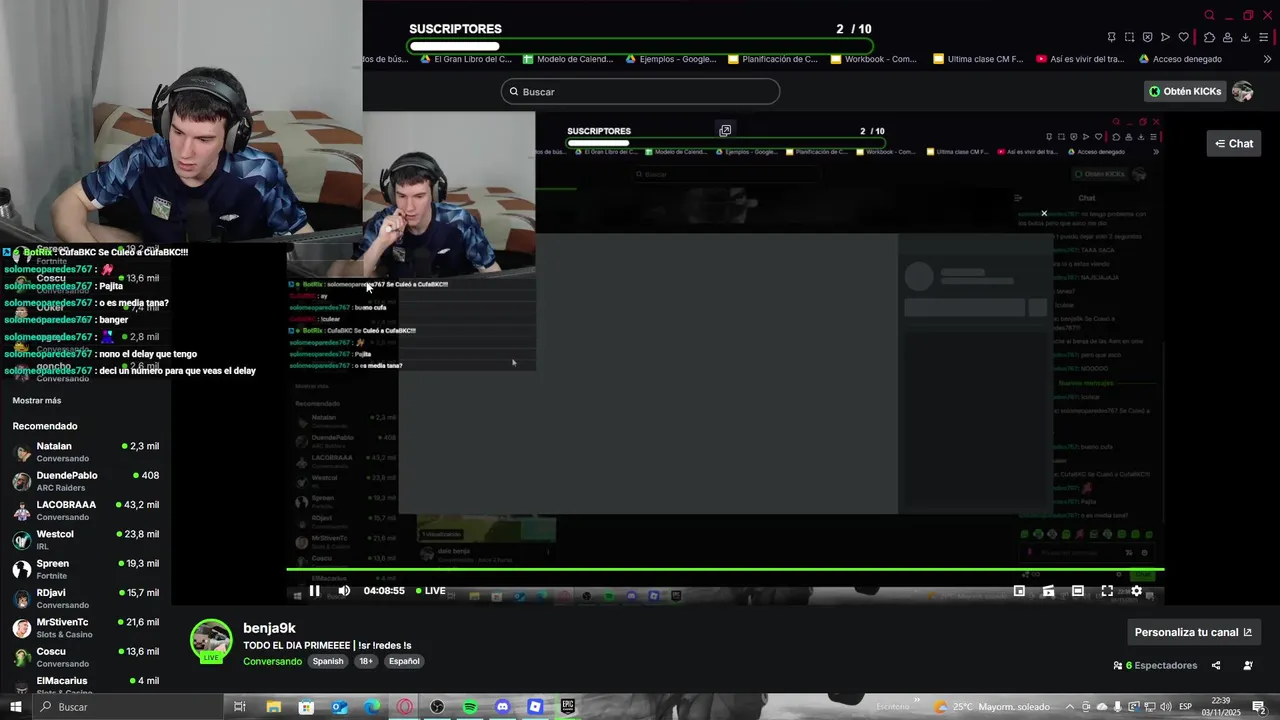Open Coscu in the Recomendado list
Viewport: 1280px width, 720px height.
[x=85, y=657]
